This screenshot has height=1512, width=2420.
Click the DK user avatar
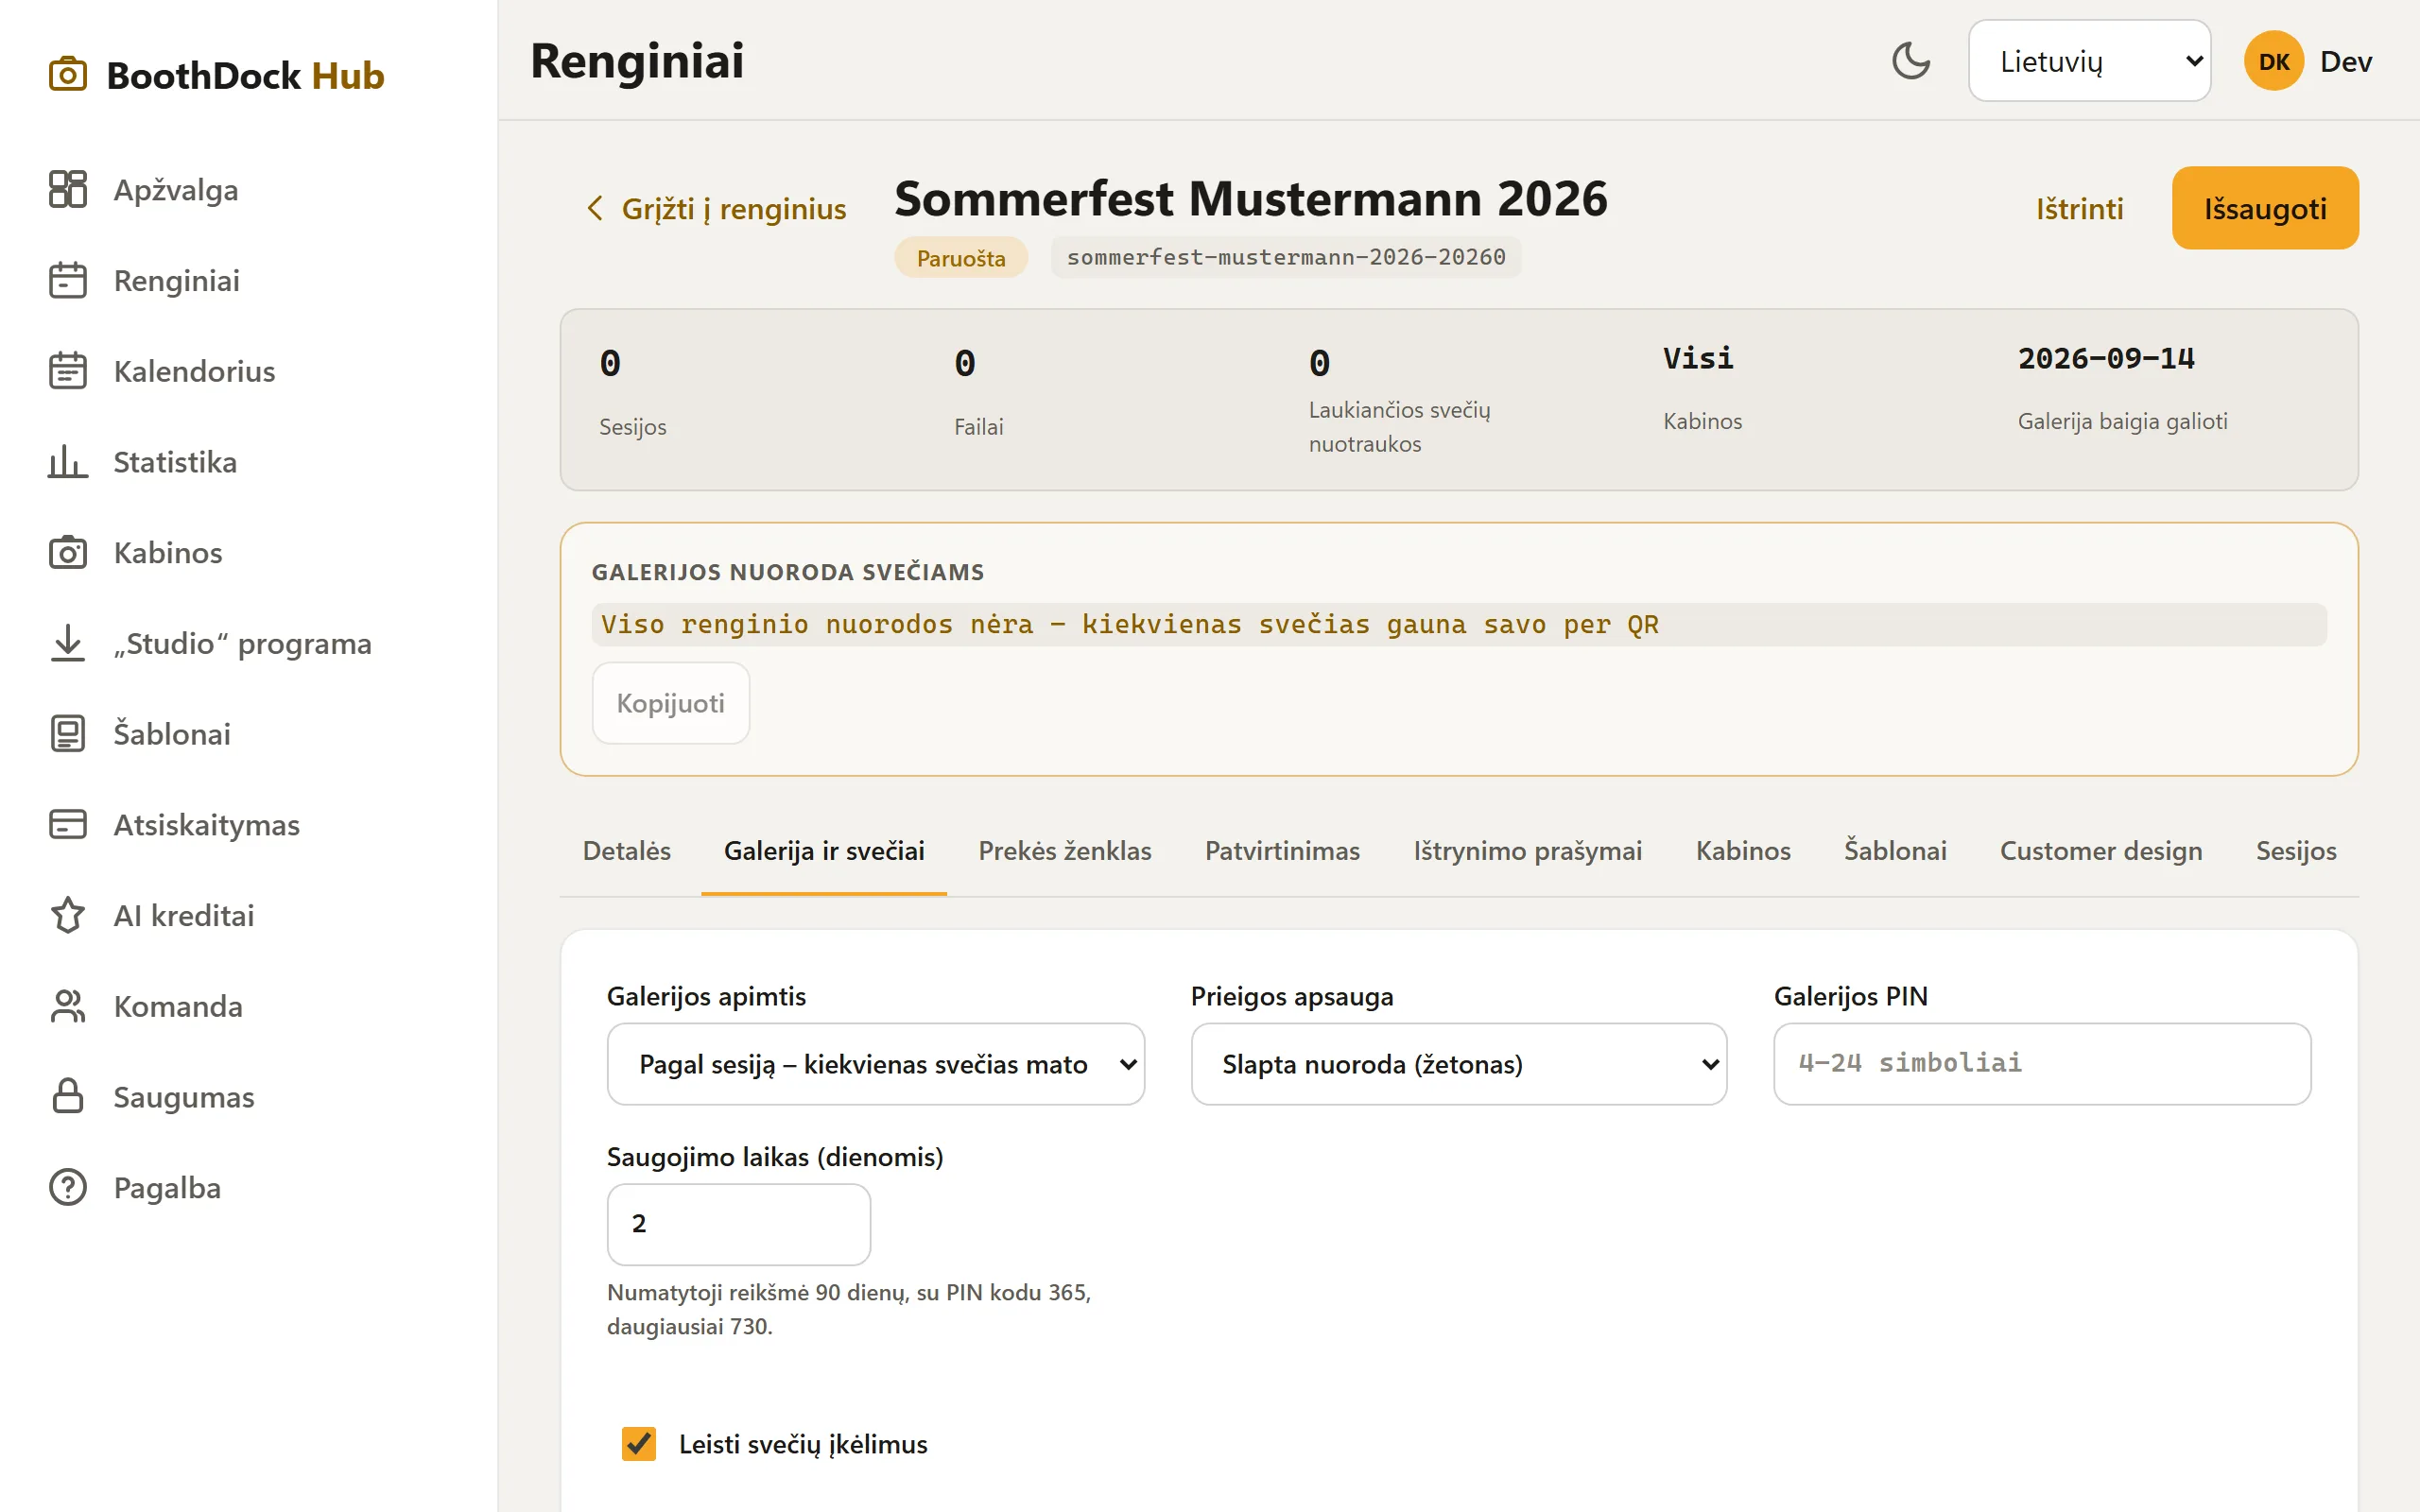(2273, 61)
